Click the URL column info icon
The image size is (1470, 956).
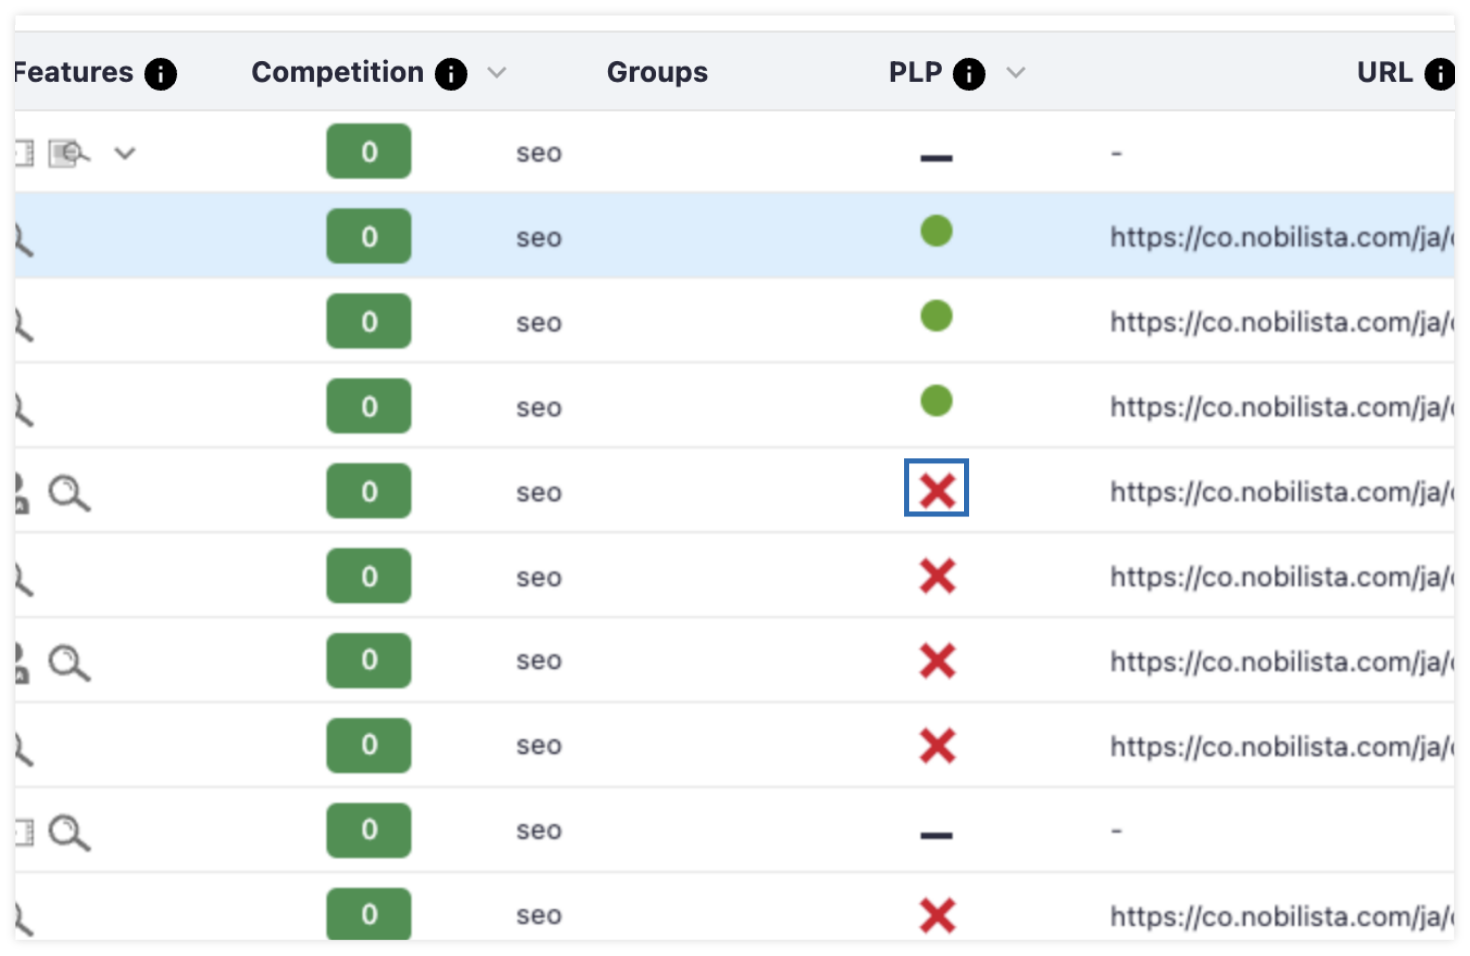(1442, 72)
